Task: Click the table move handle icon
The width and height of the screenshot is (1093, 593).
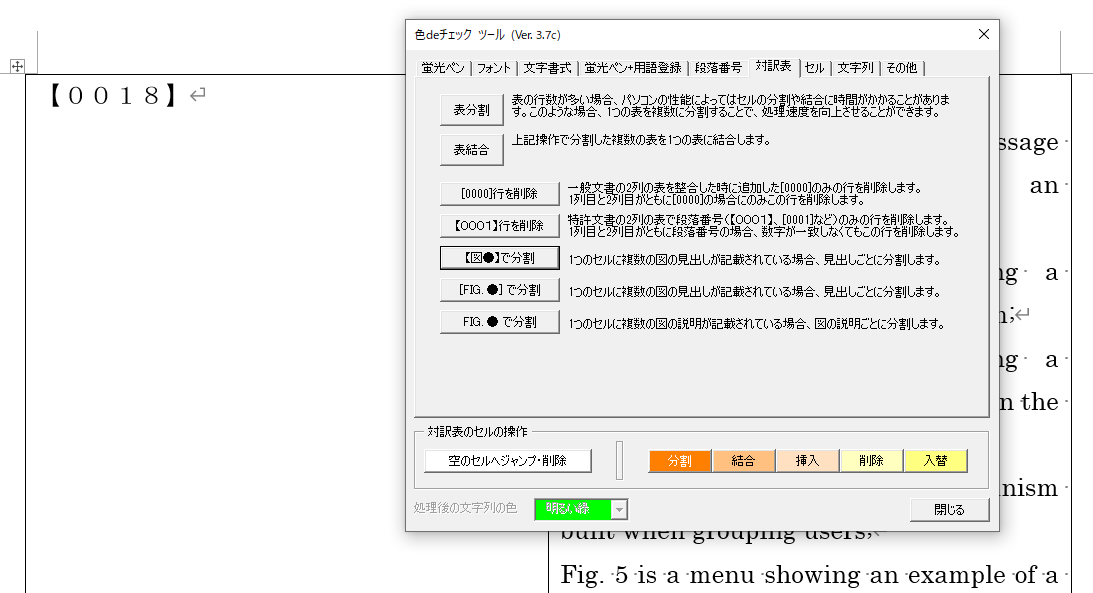Action: 17,66
